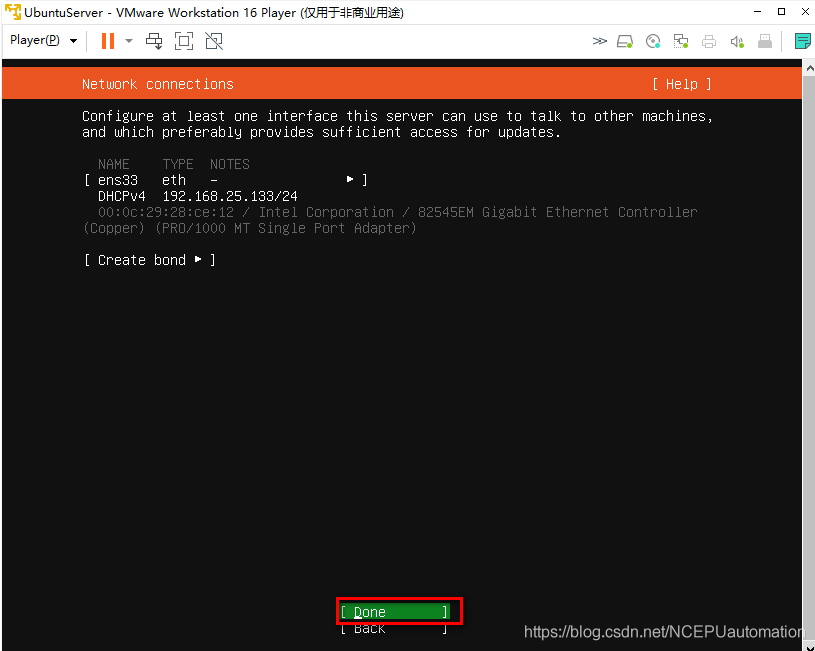Maximize the VMware Player window
Viewport: 815px width, 651px height.
[x=781, y=11]
